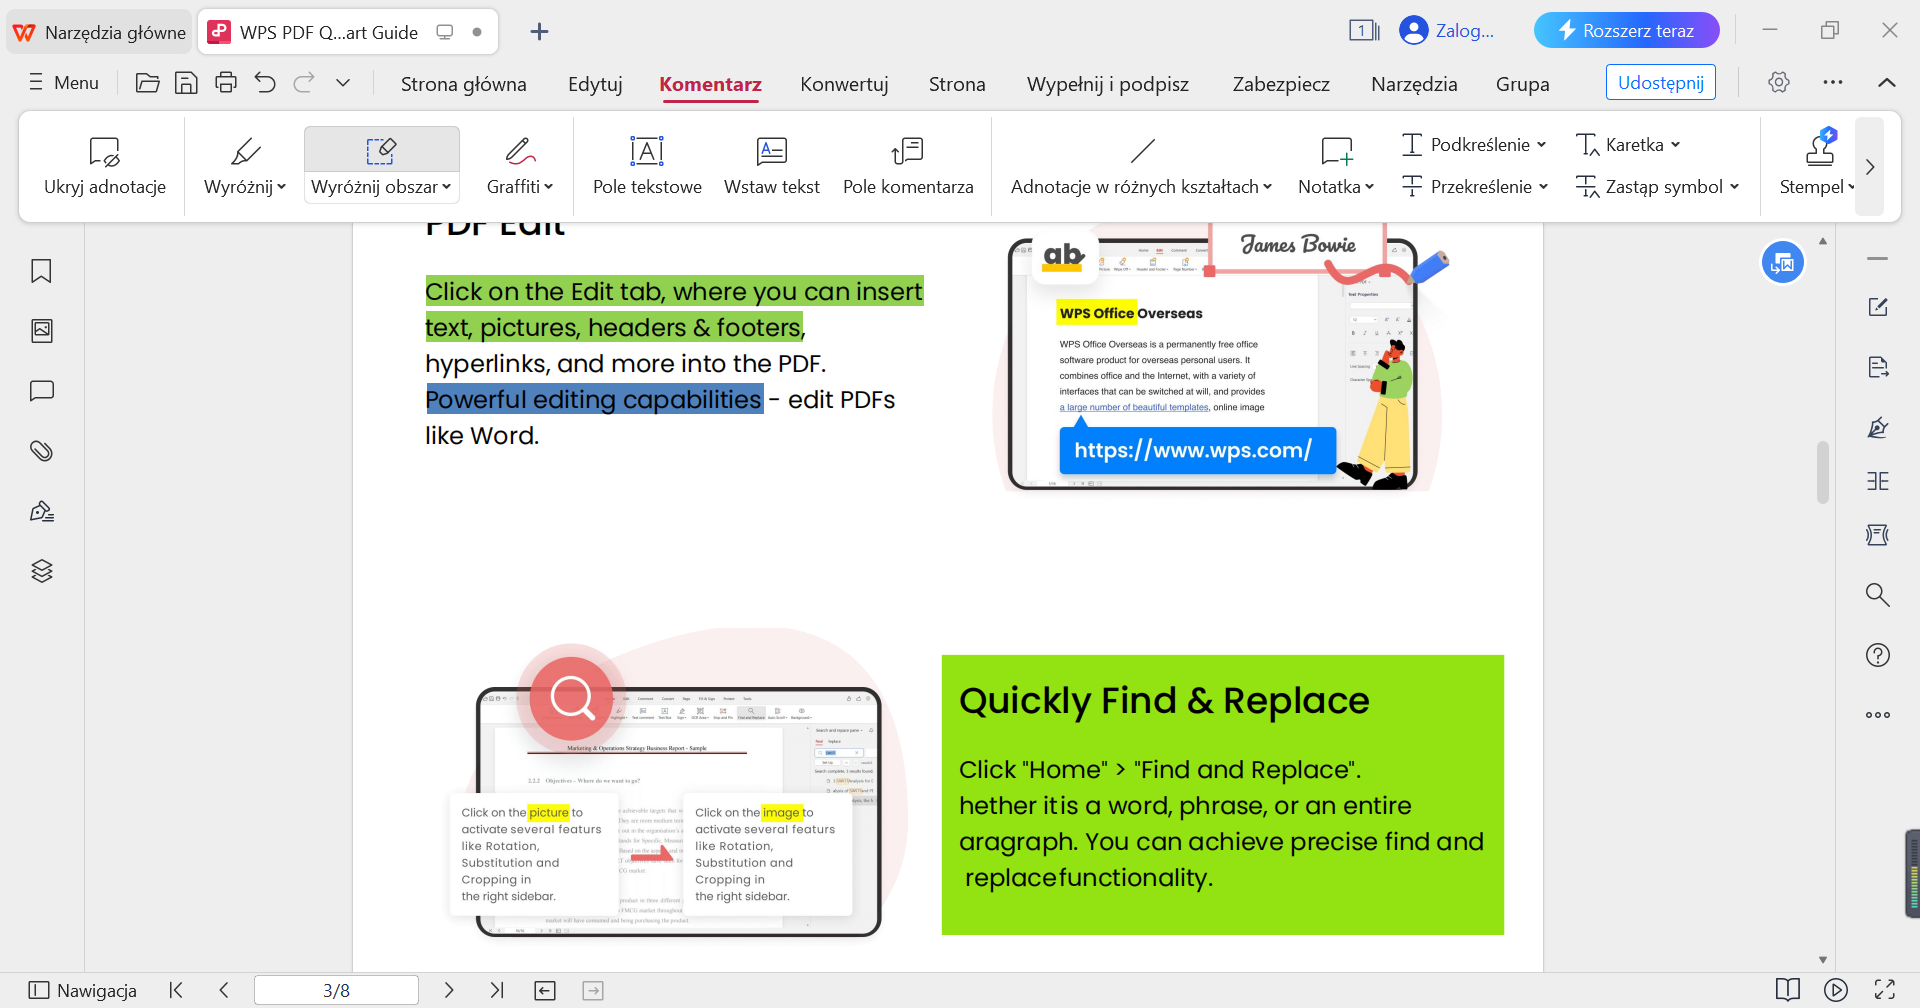1920x1008 pixels.
Task: Expand Karetka dropdown
Action: click(1675, 145)
